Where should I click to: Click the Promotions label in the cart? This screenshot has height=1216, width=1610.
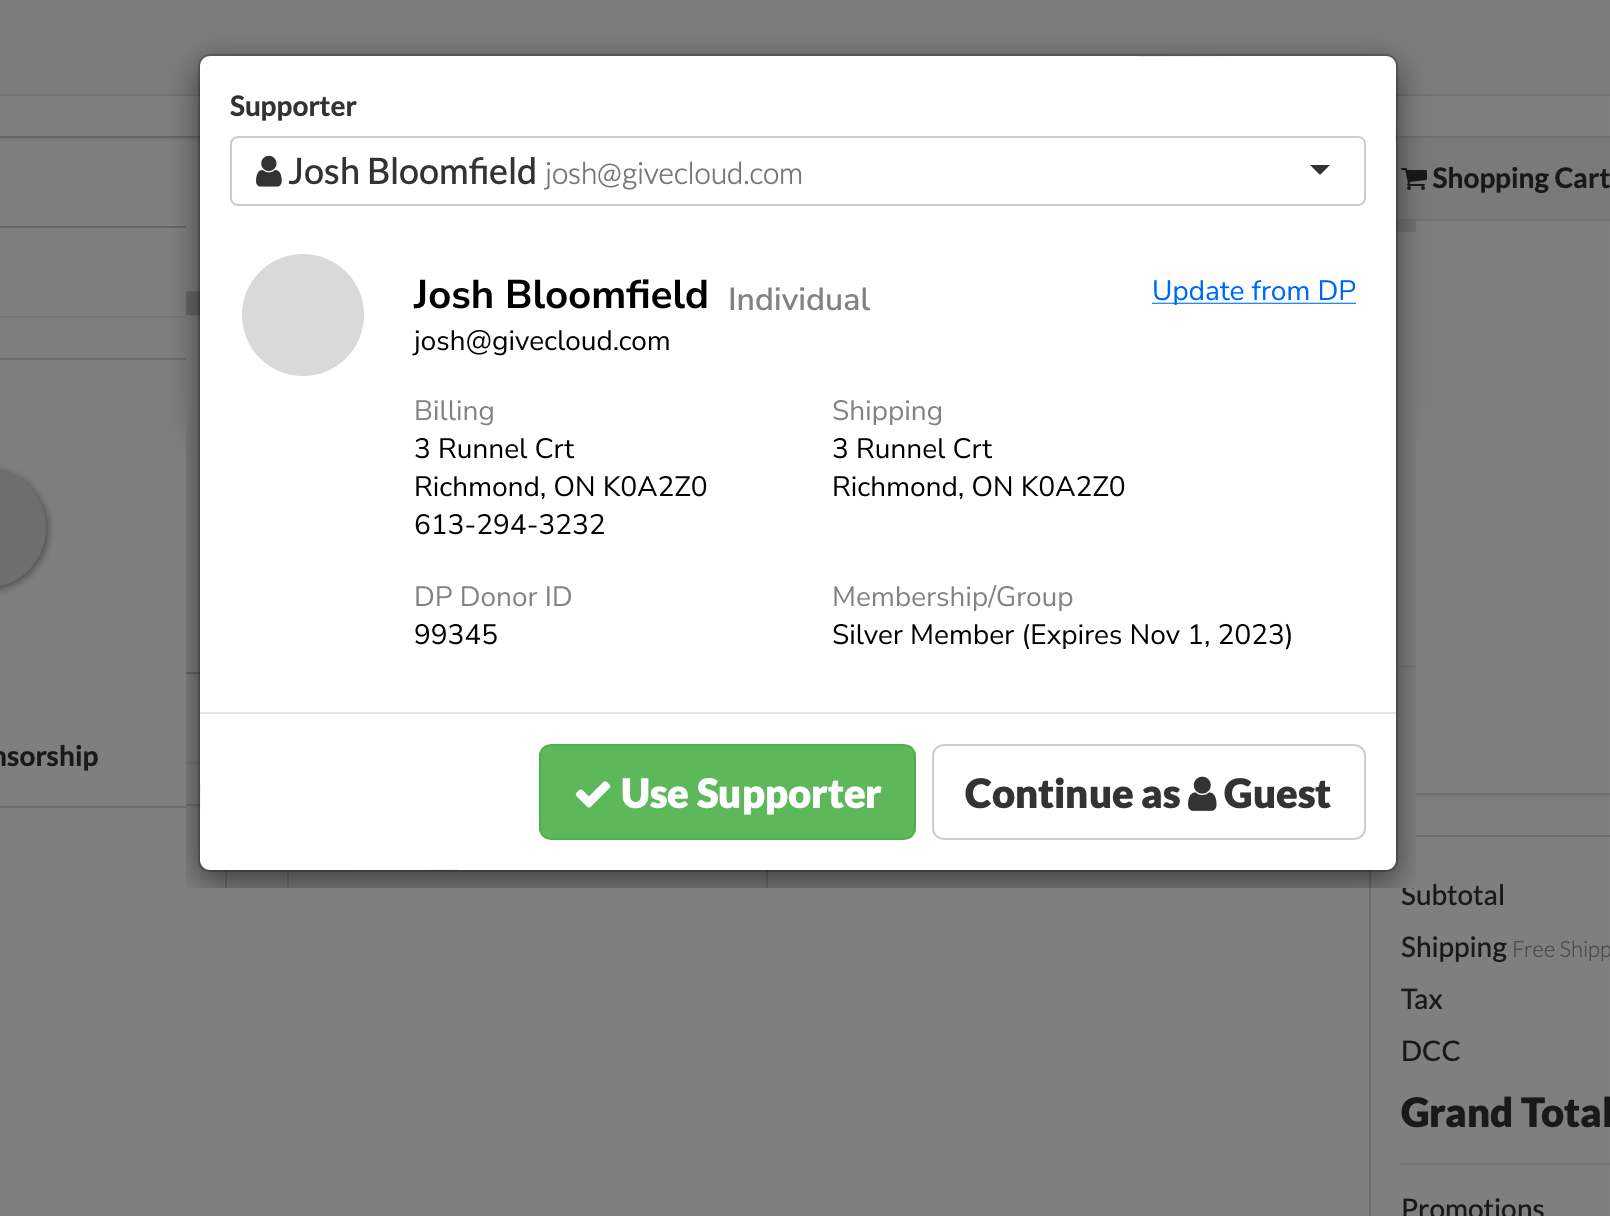[1472, 1206]
